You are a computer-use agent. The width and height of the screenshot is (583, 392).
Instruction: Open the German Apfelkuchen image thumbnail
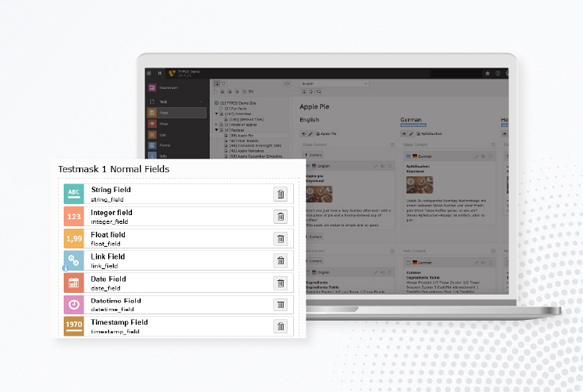[419, 185]
